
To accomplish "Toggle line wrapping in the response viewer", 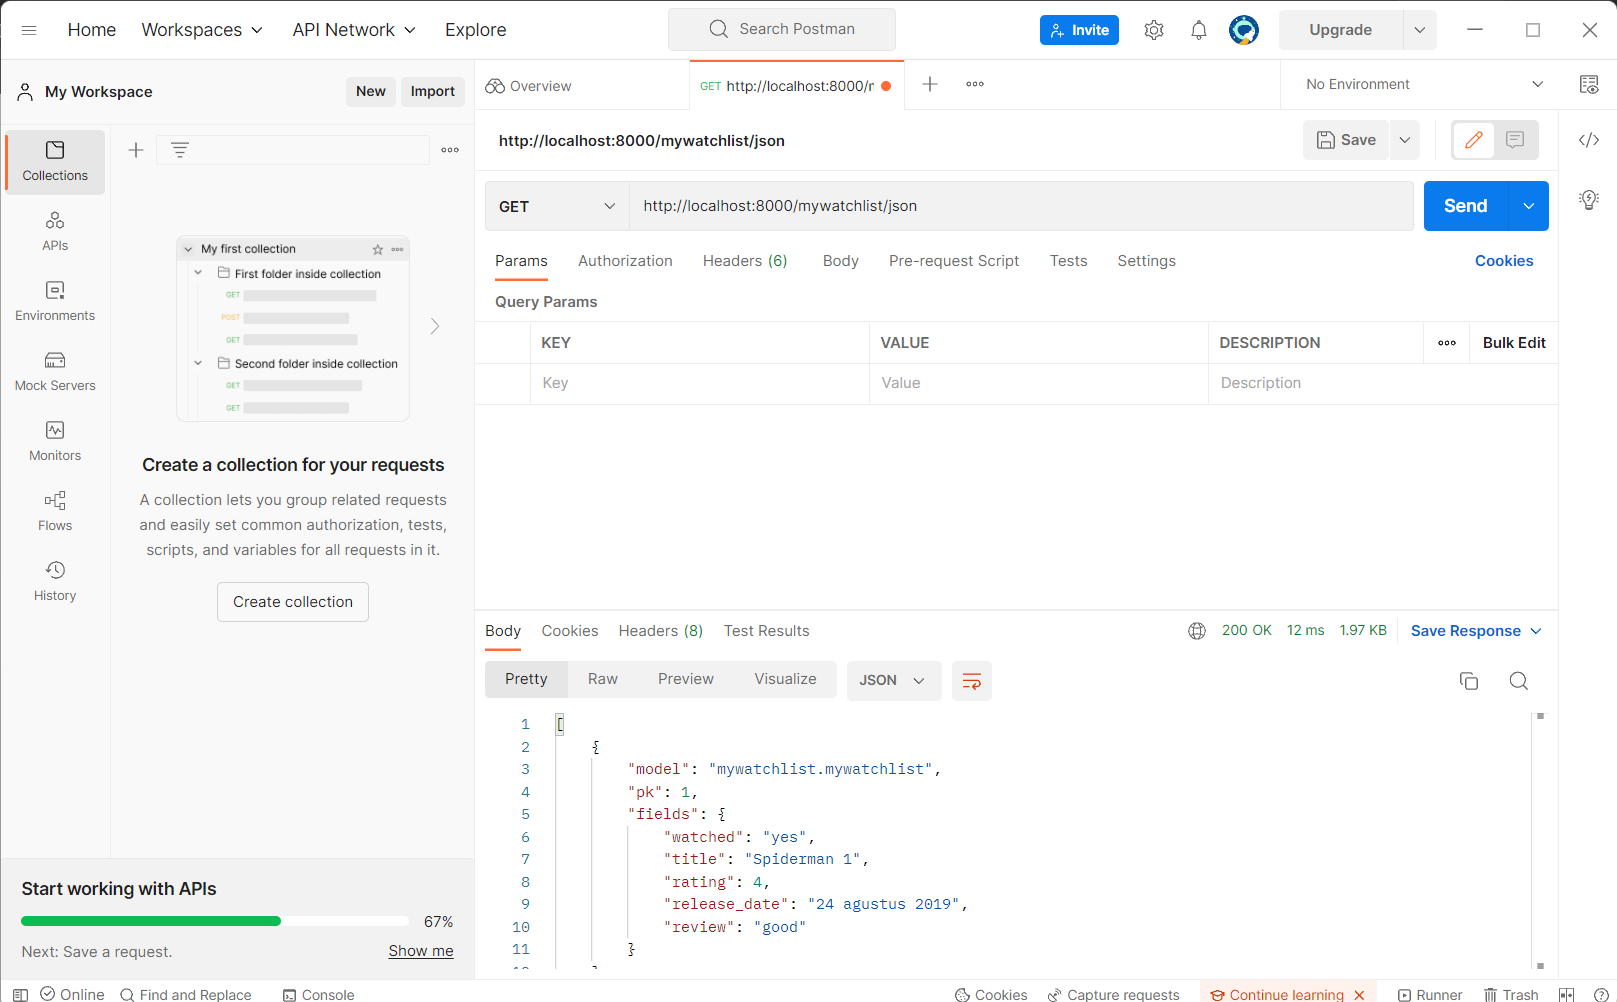I will pos(971,680).
